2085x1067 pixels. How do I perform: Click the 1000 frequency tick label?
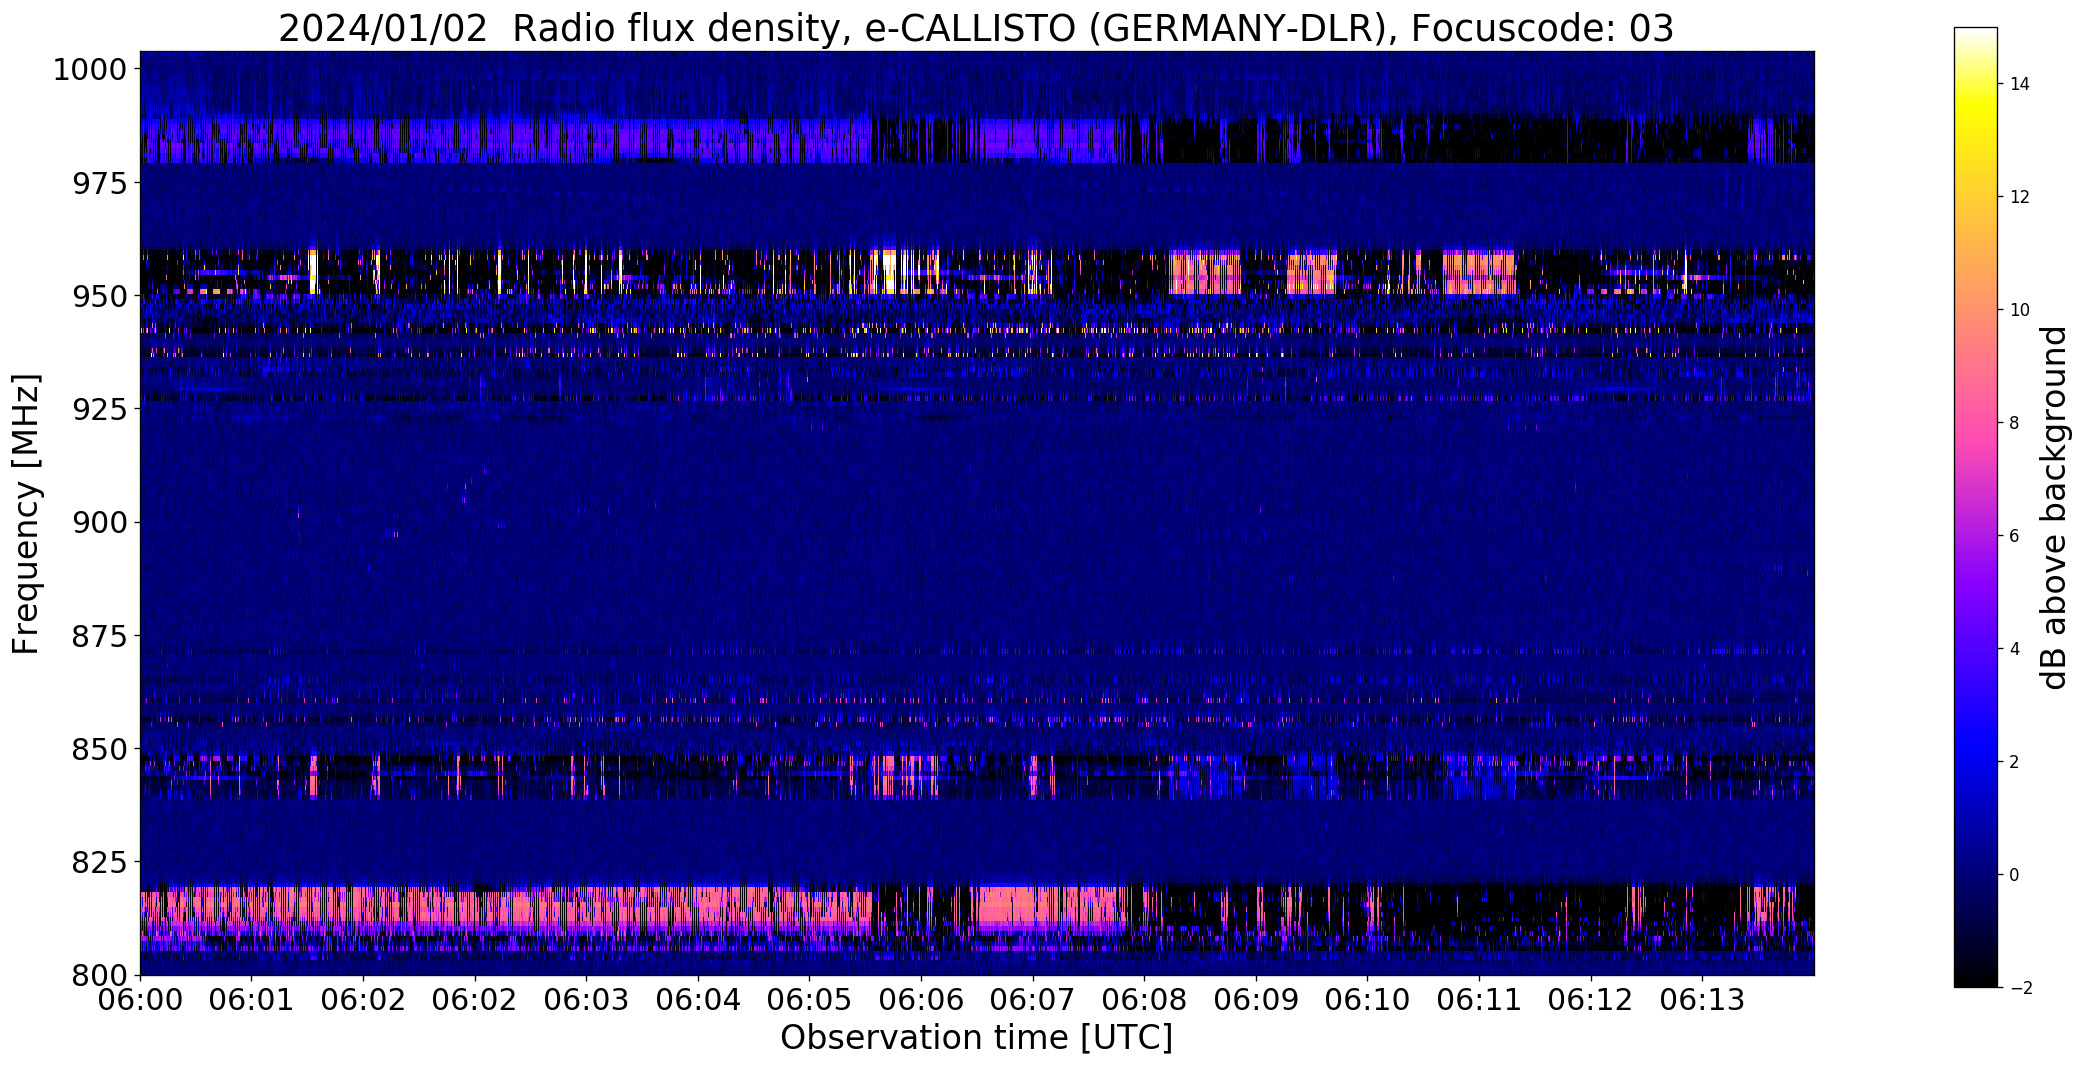click(89, 70)
